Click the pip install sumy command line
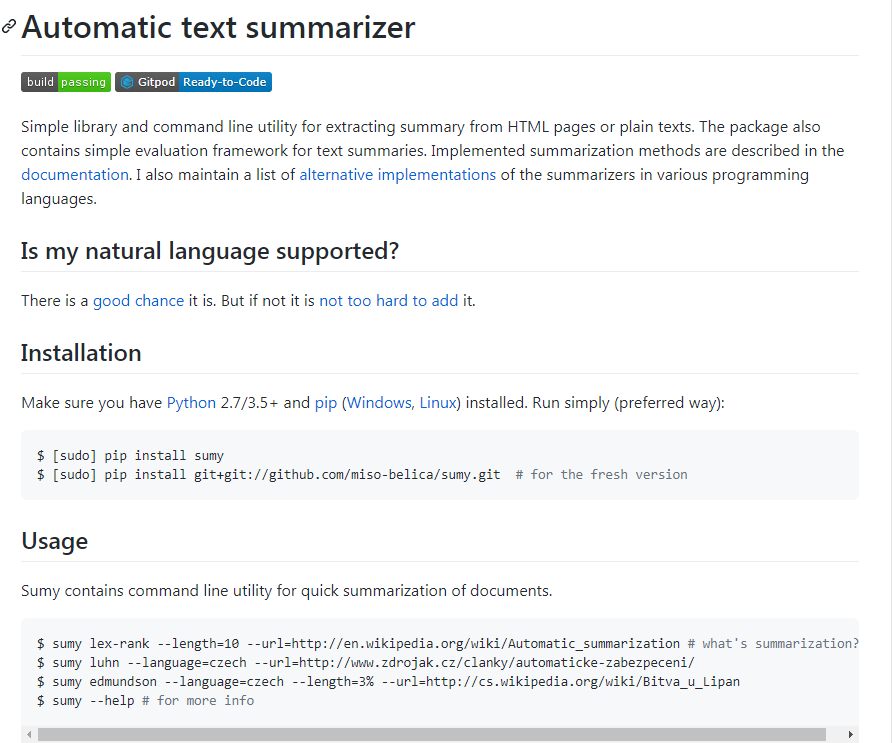 point(130,455)
